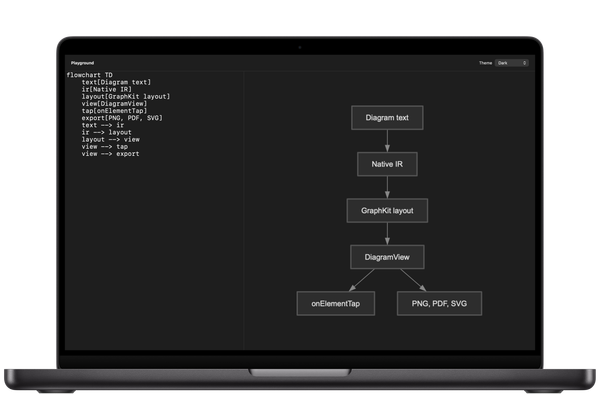The height and width of the screenshot is (395, 600).
Task: Select the onElementTap node
Action: tap(336, 304)
